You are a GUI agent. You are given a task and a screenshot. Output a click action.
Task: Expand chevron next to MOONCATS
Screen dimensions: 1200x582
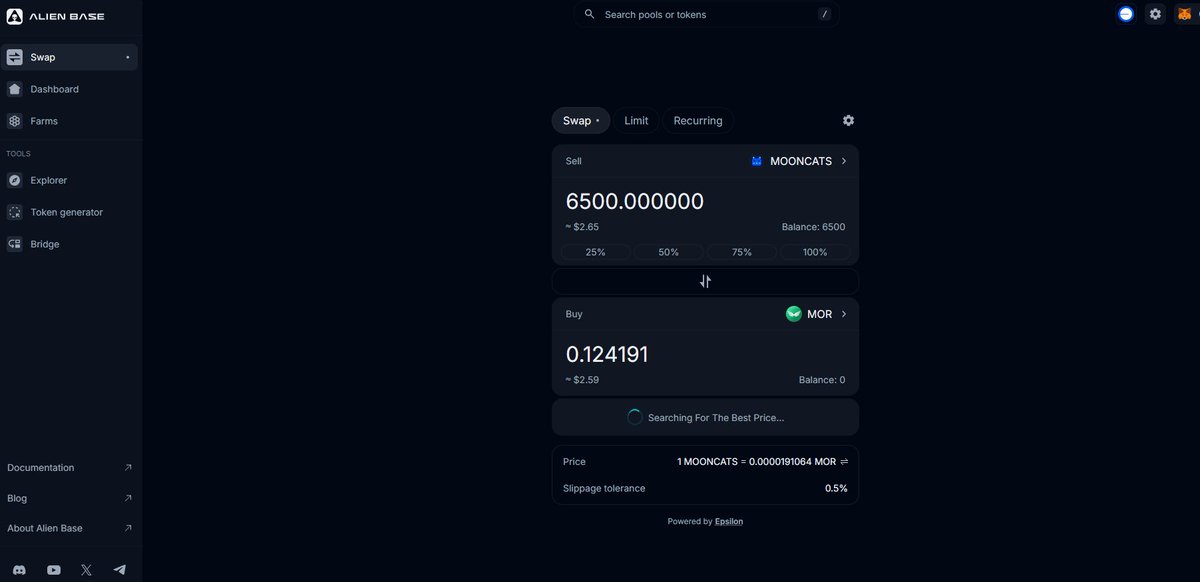[844, 161]
